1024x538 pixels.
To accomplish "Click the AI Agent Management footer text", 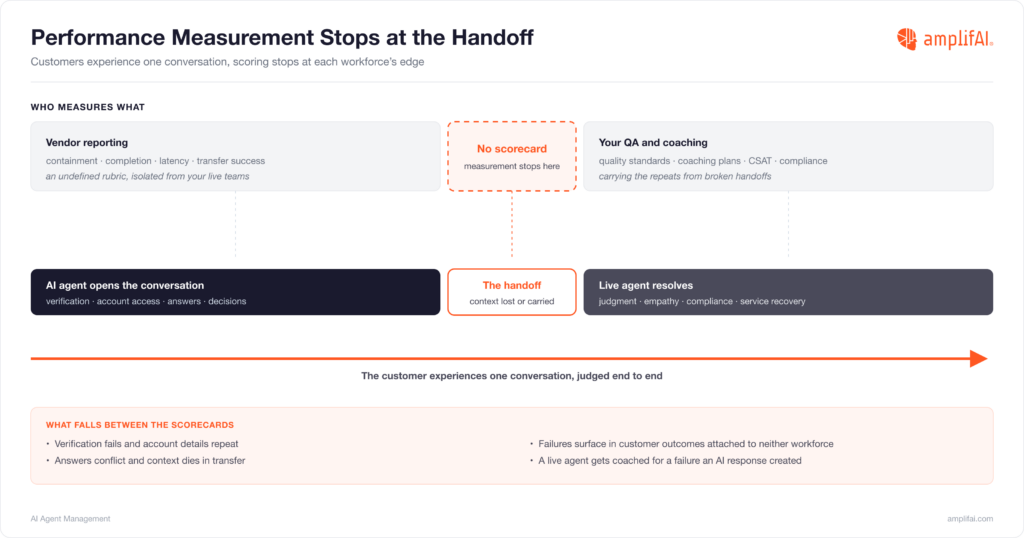I will tap(71, 518).
